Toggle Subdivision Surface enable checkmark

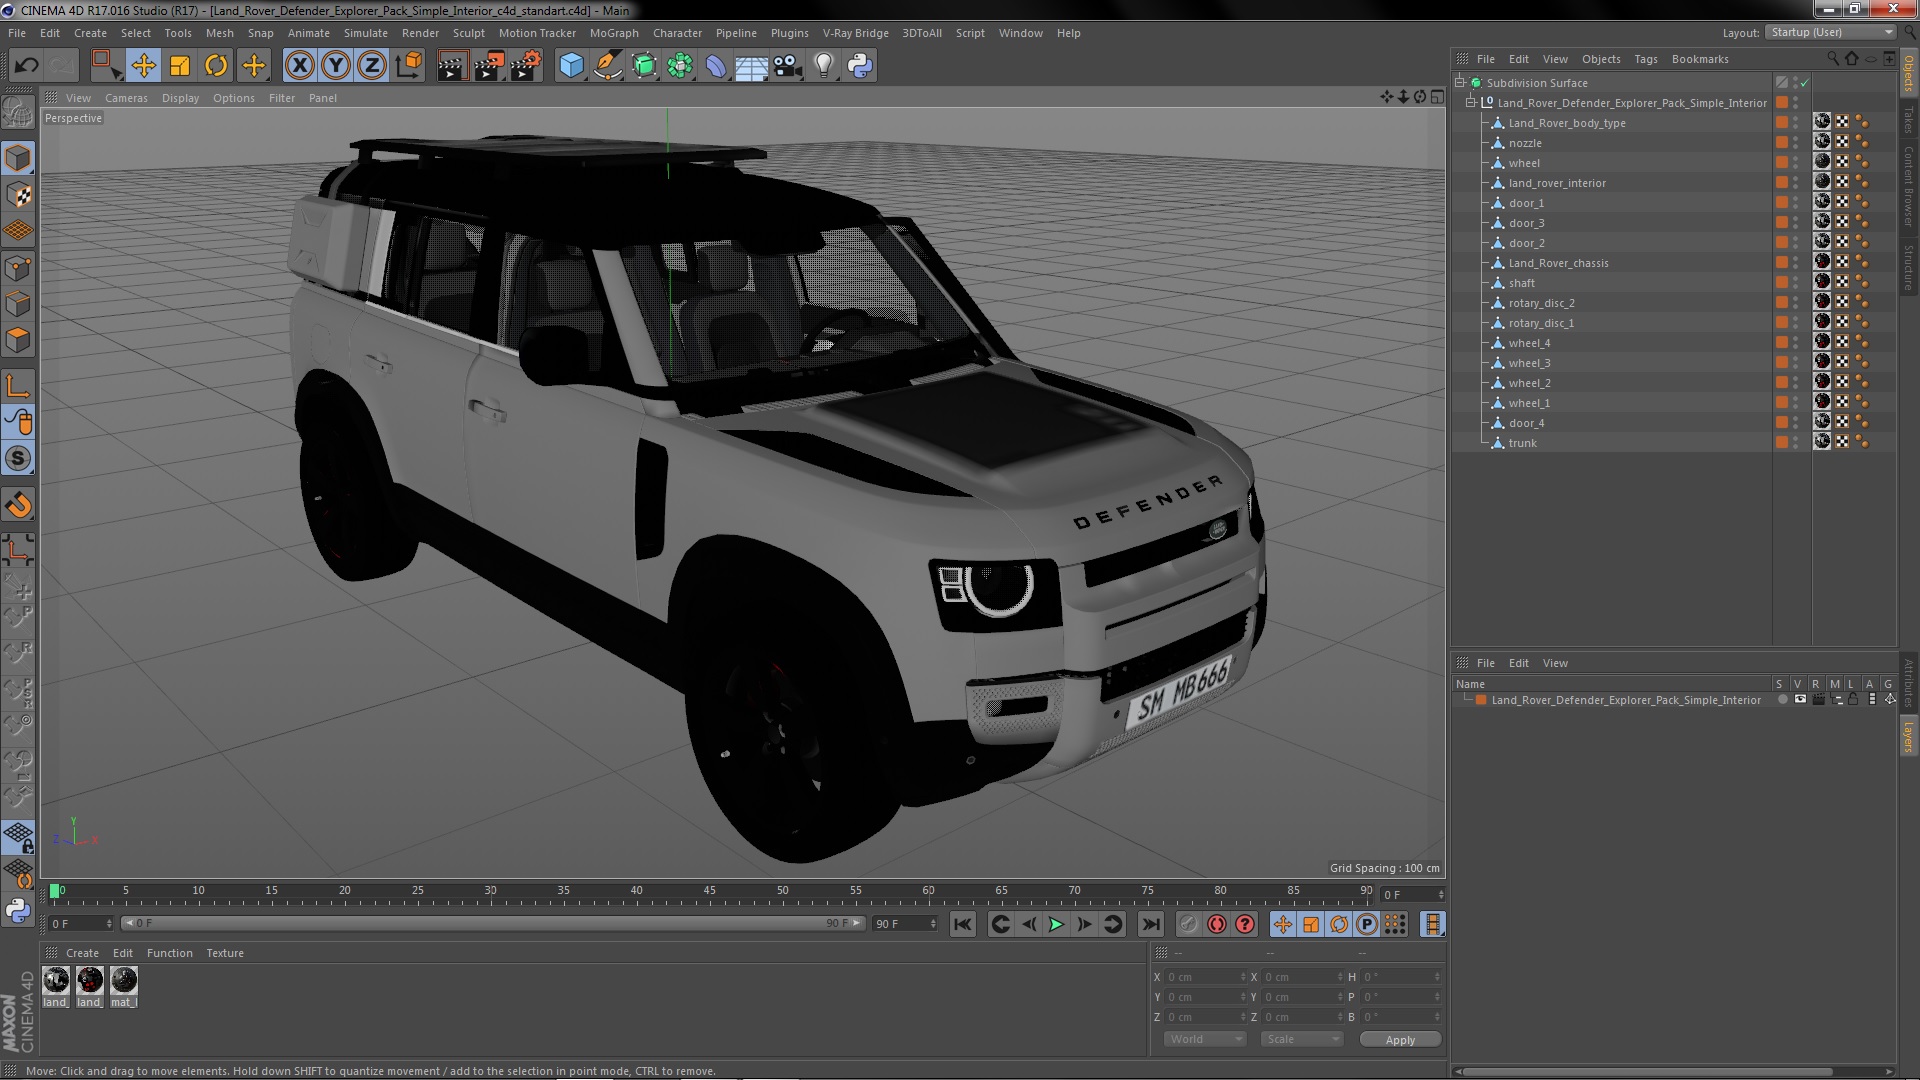(1805, 83)
